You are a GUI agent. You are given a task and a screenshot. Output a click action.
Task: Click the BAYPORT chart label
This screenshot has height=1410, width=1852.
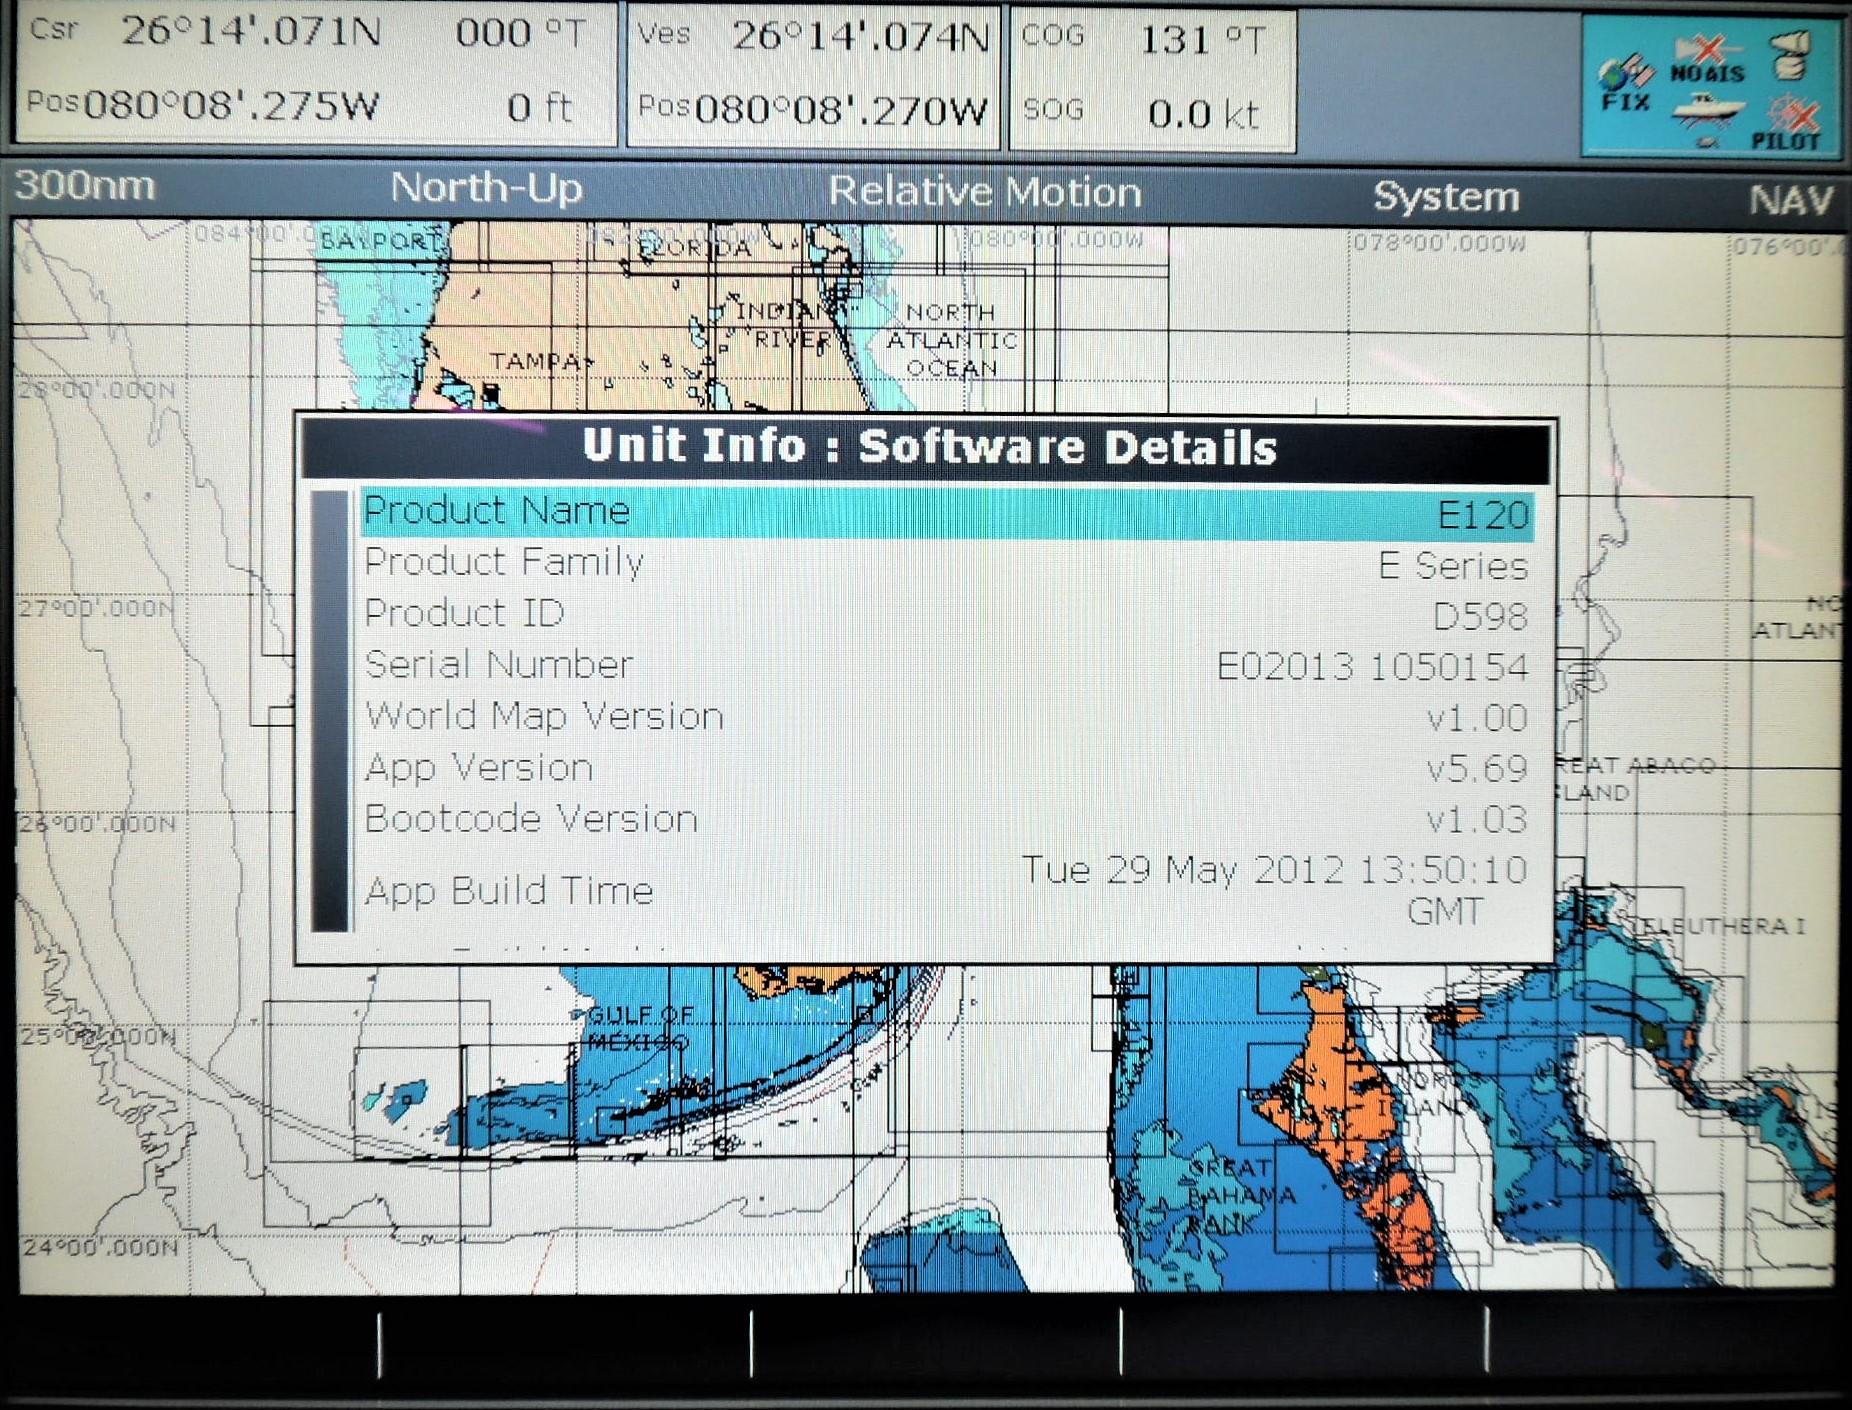(x=381, y=241)
